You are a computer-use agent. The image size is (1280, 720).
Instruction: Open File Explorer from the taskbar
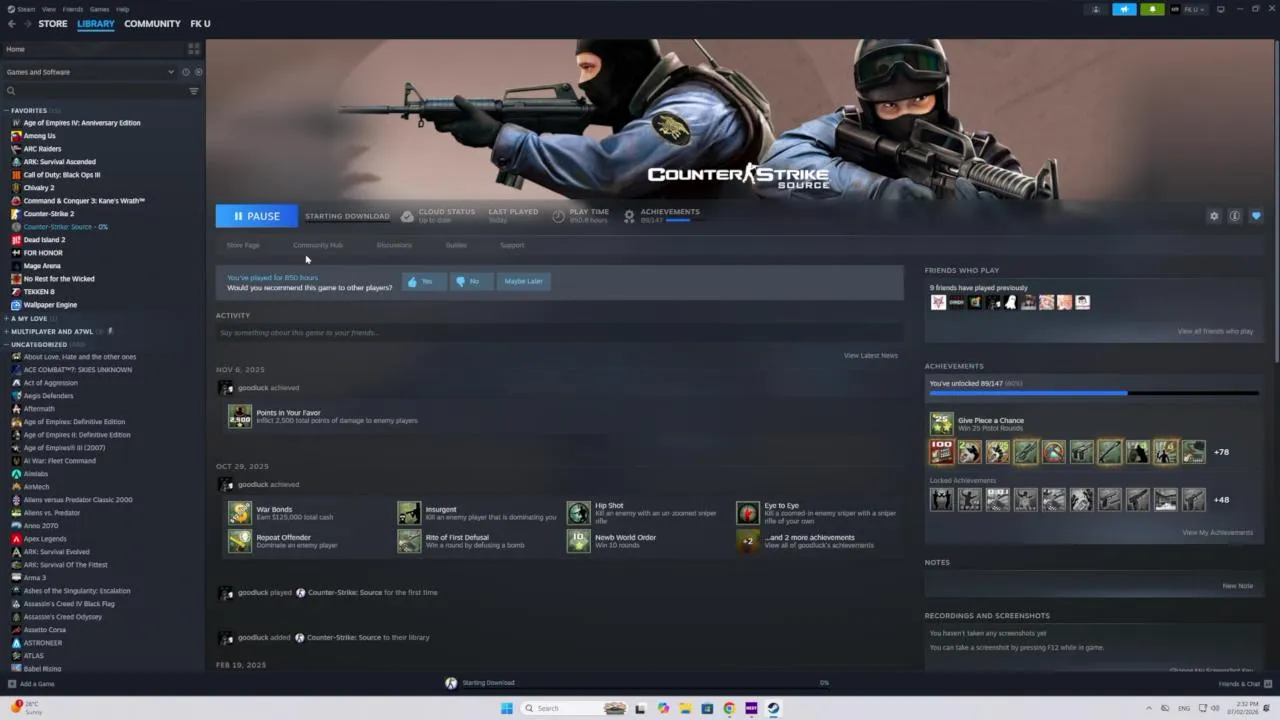[x=685, y=708]
